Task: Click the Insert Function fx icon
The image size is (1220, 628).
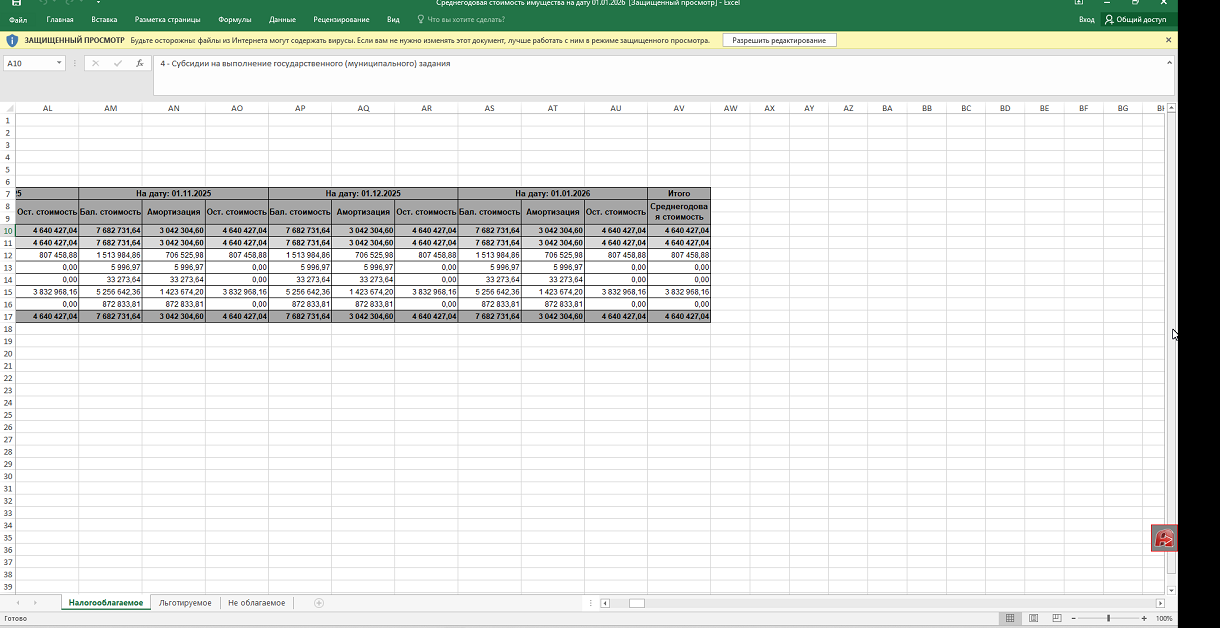Action: [140, 63]
